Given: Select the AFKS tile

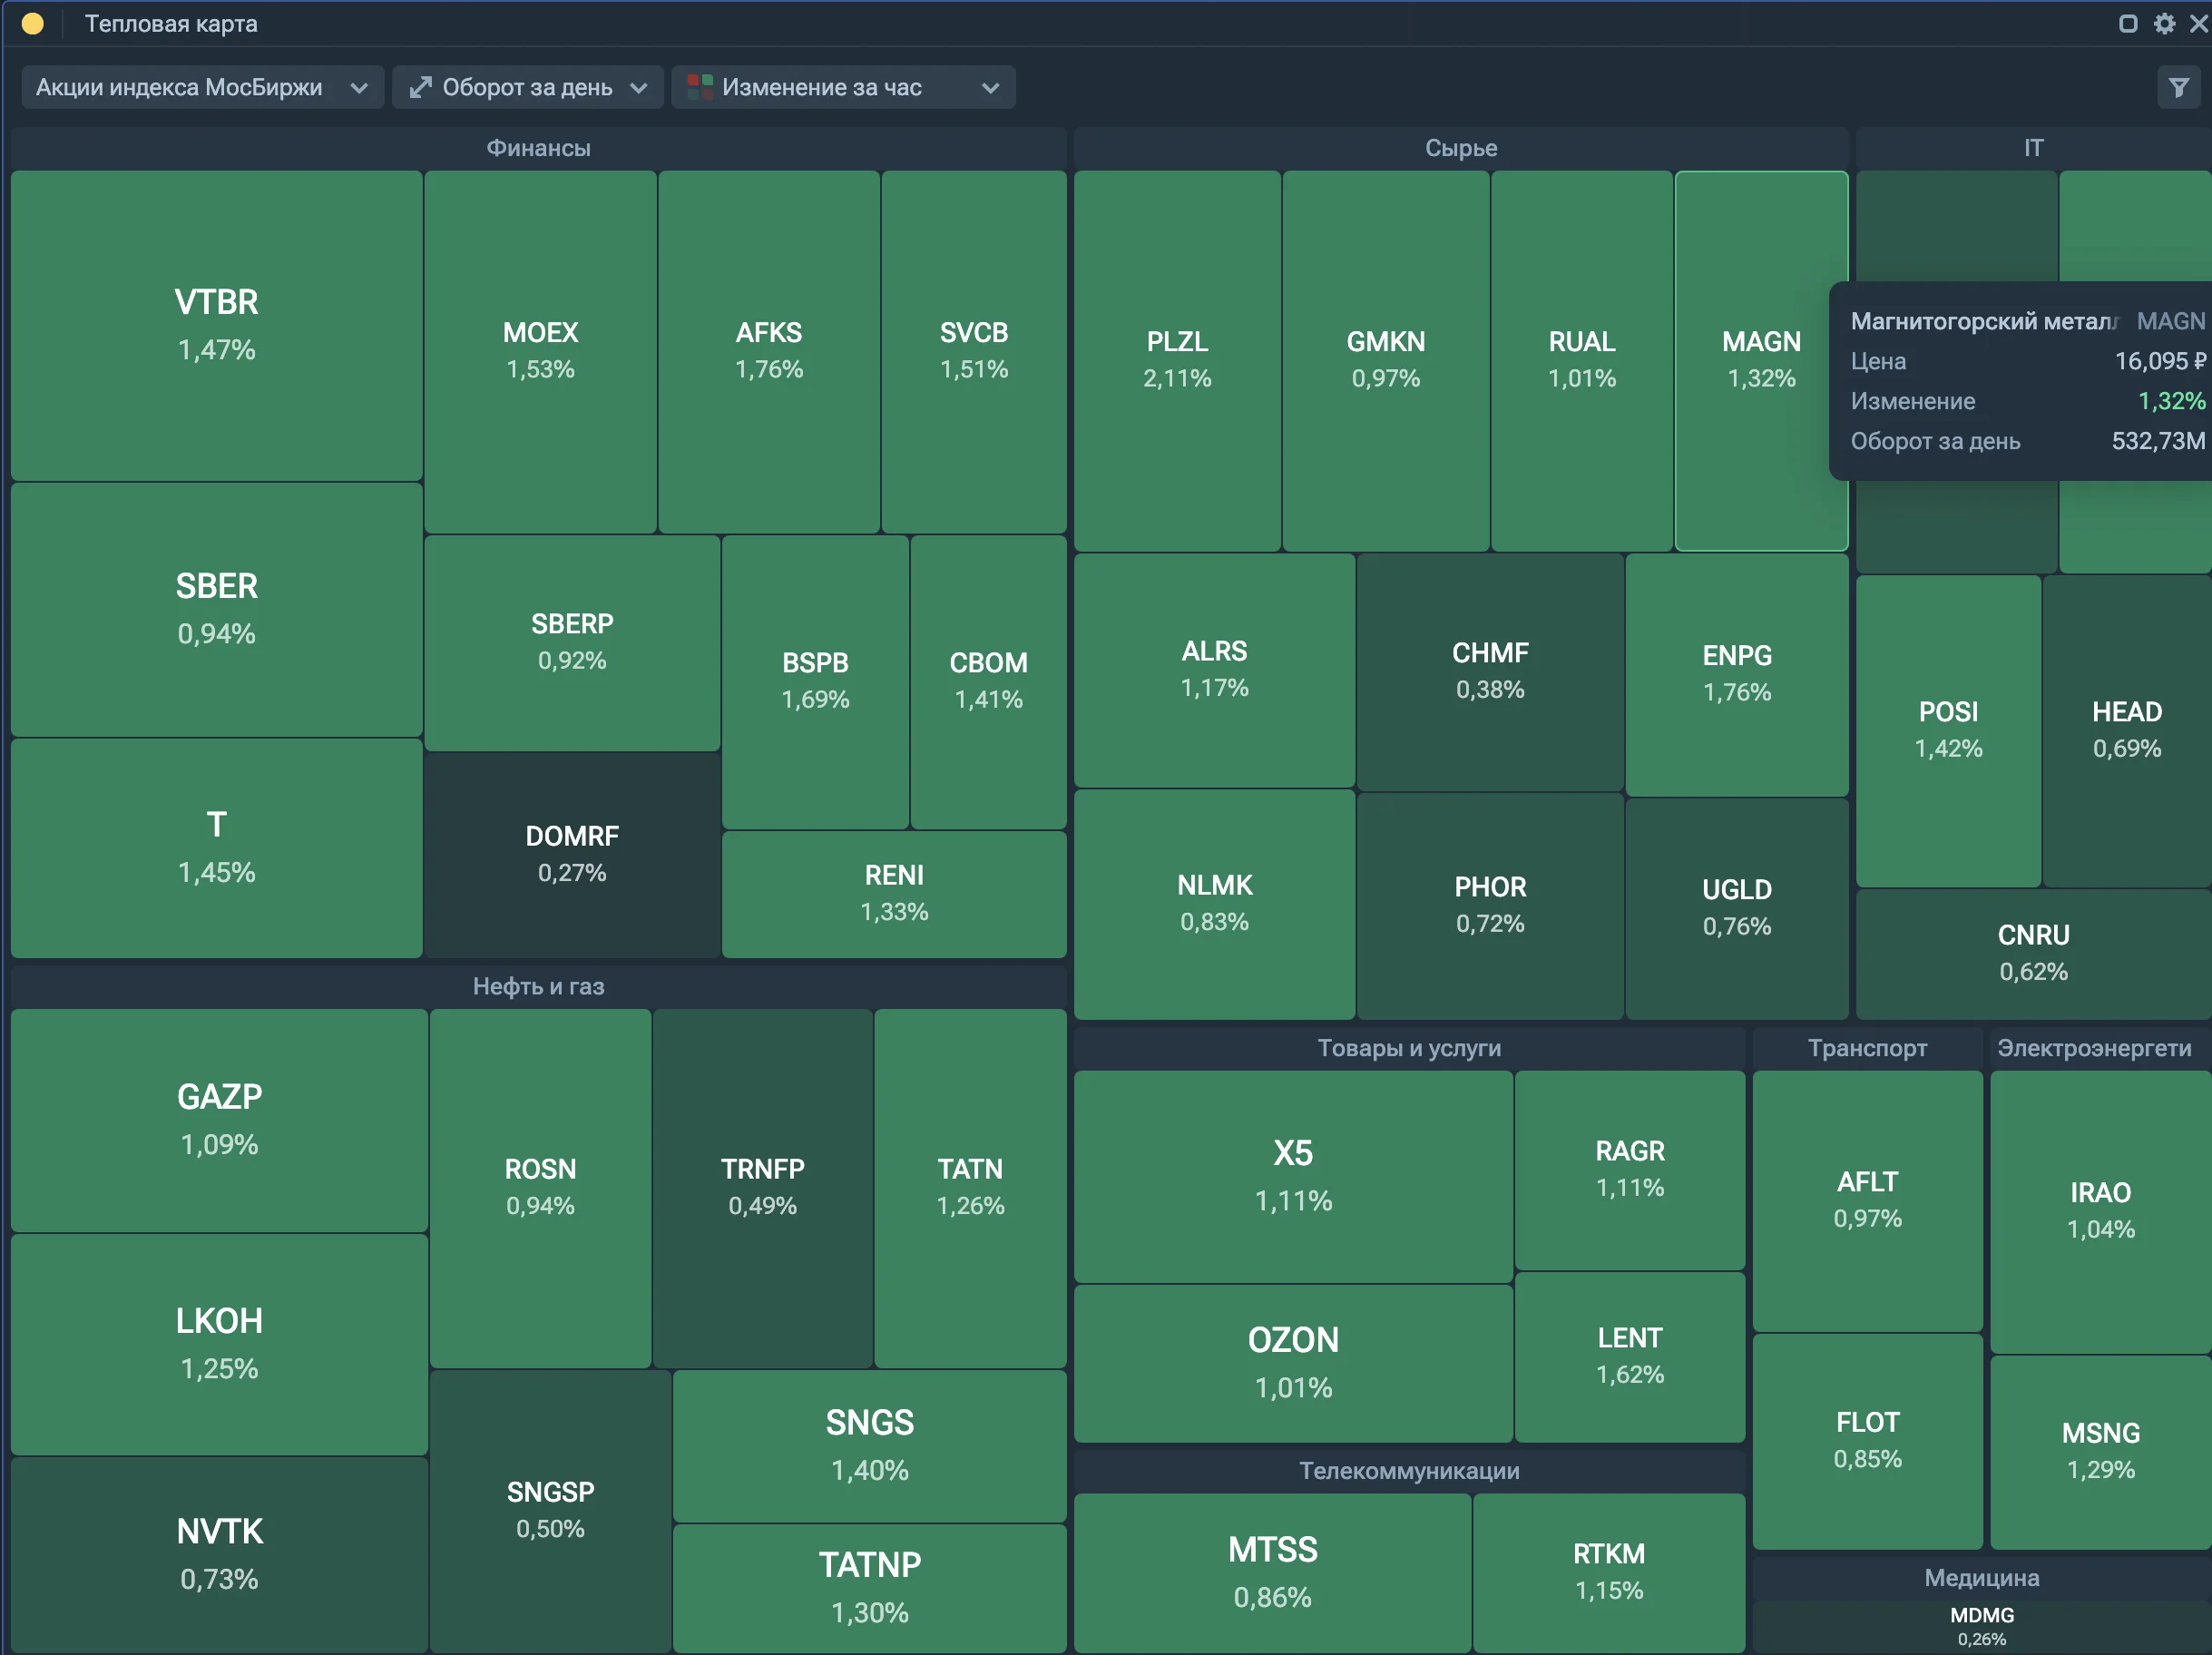Looking at the screenshot, I should coord(769,352).
